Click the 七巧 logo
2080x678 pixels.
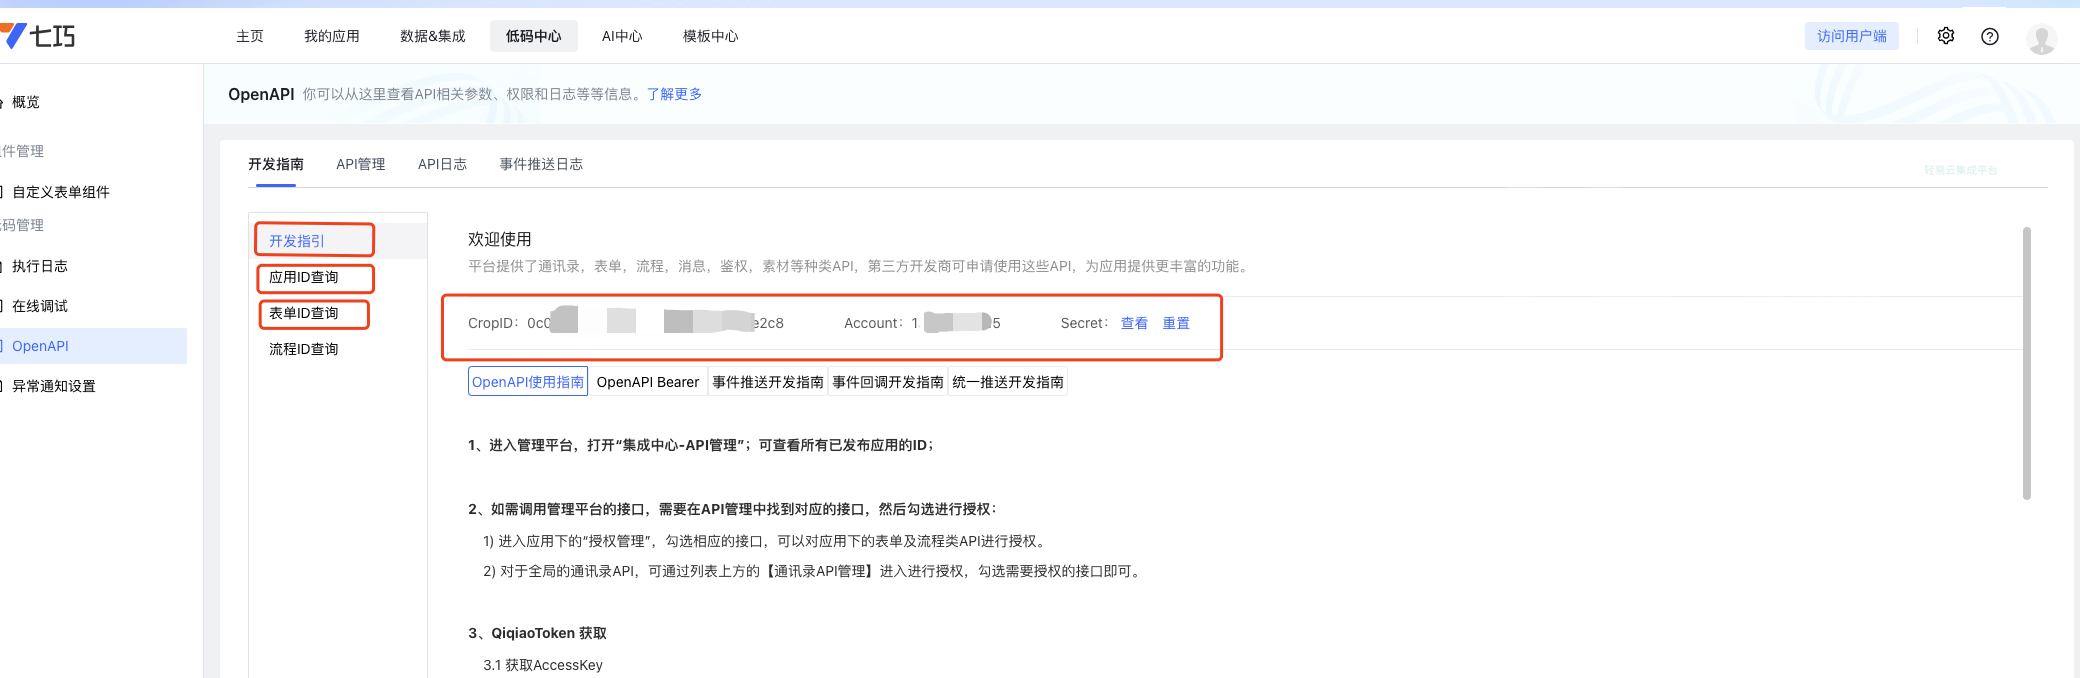point(38,36)
